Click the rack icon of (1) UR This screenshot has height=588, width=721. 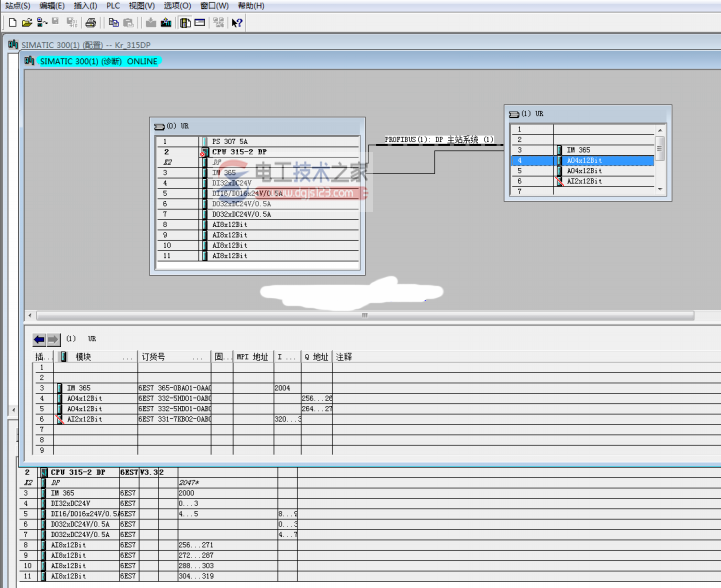click(514, 114)
